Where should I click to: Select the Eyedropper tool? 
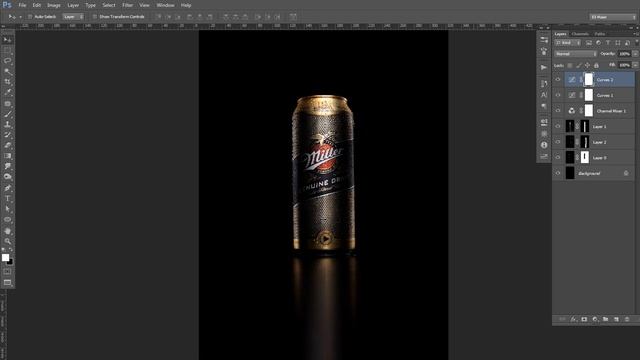pos(7,93)
